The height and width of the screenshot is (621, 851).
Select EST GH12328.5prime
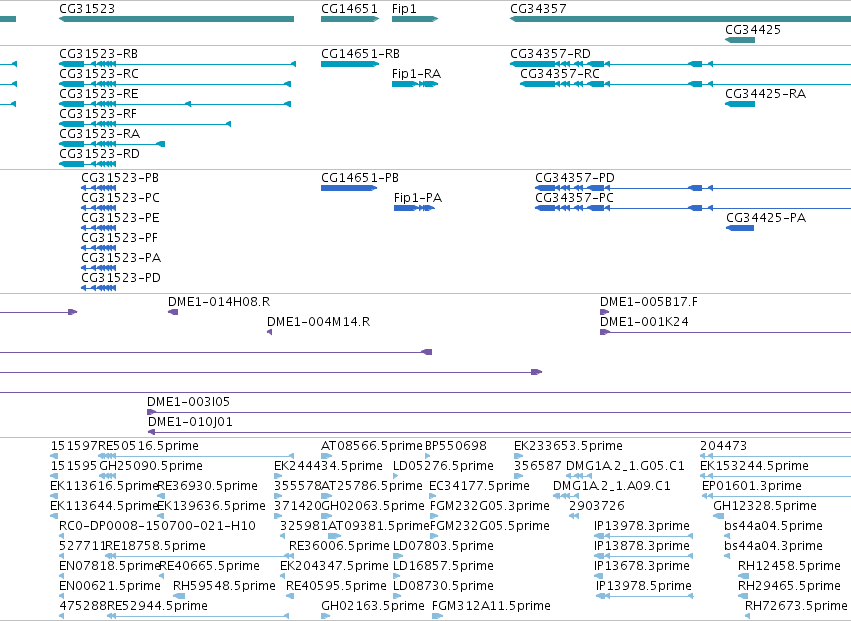(765, 506)
